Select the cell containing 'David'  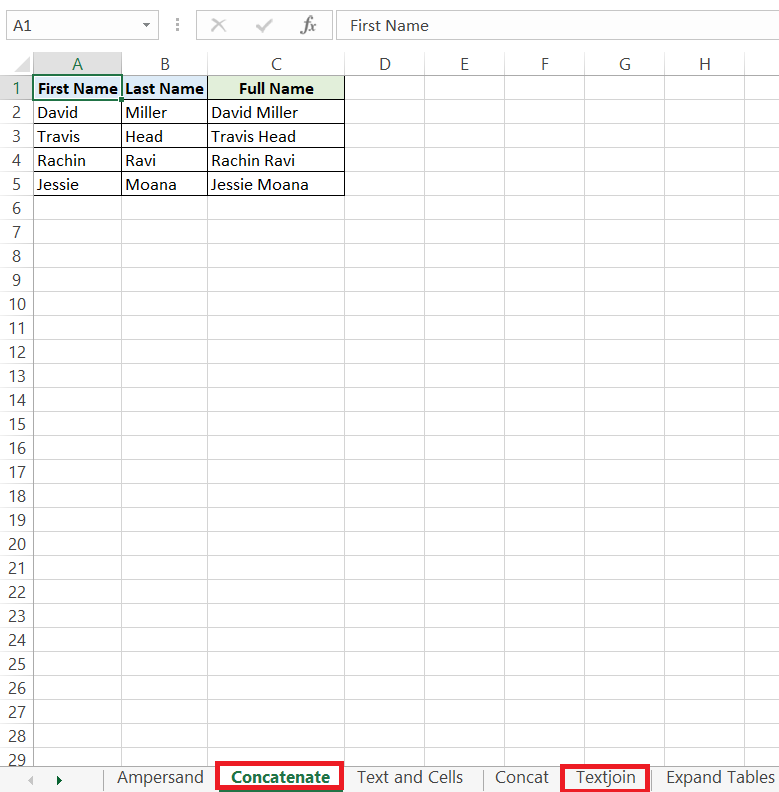pyautogui.click(x=77, y=112)
